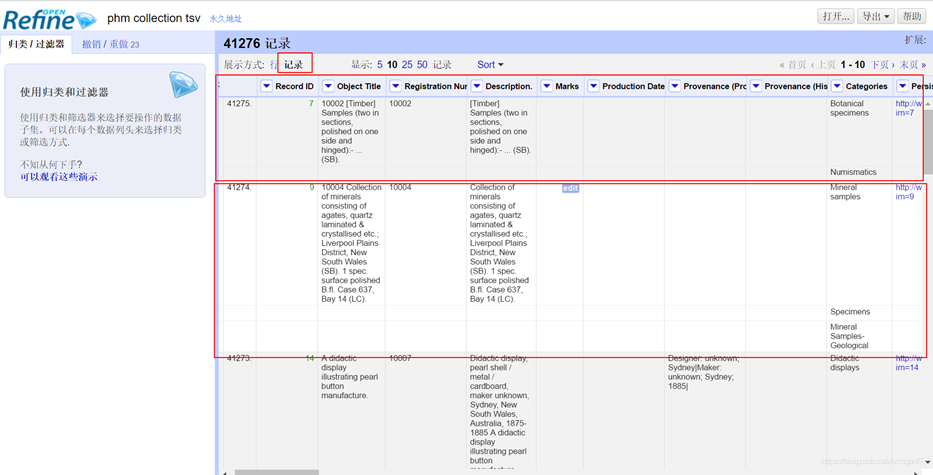Click the blue diamond icon in the facet panel

pyautogui.click(x=182, y=85)
